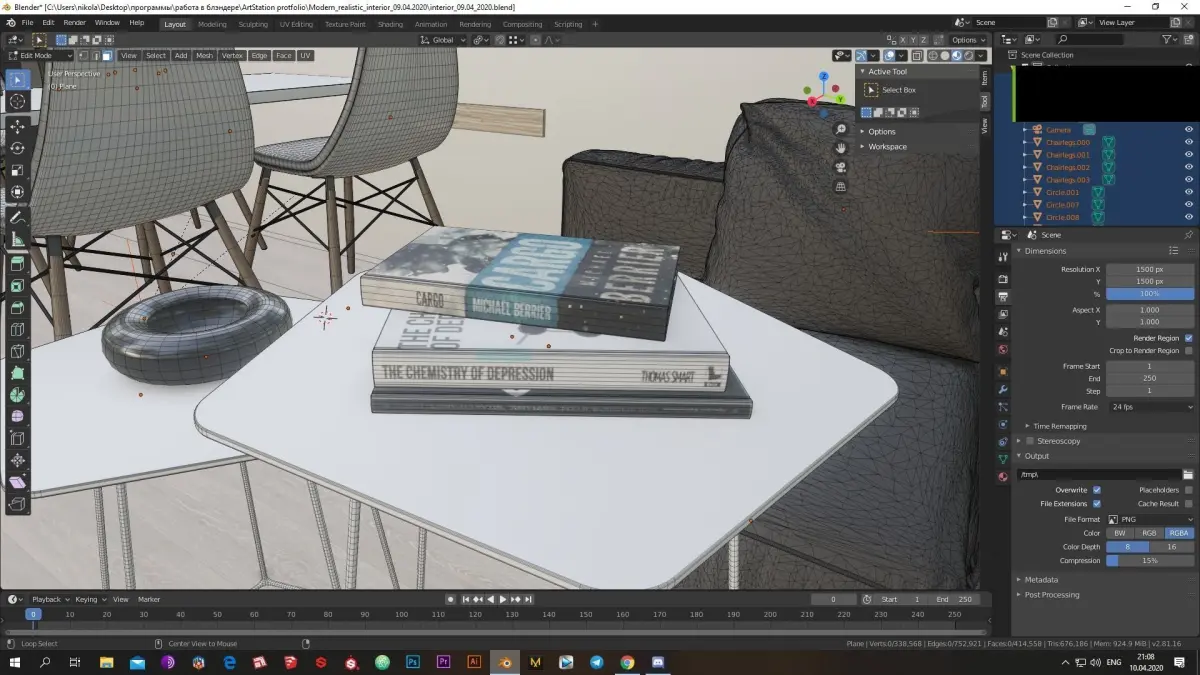This screenshot has width=1200, height=675.
Task: Switch orthographic/perspective with the grid icon
Action: point(840,186)
